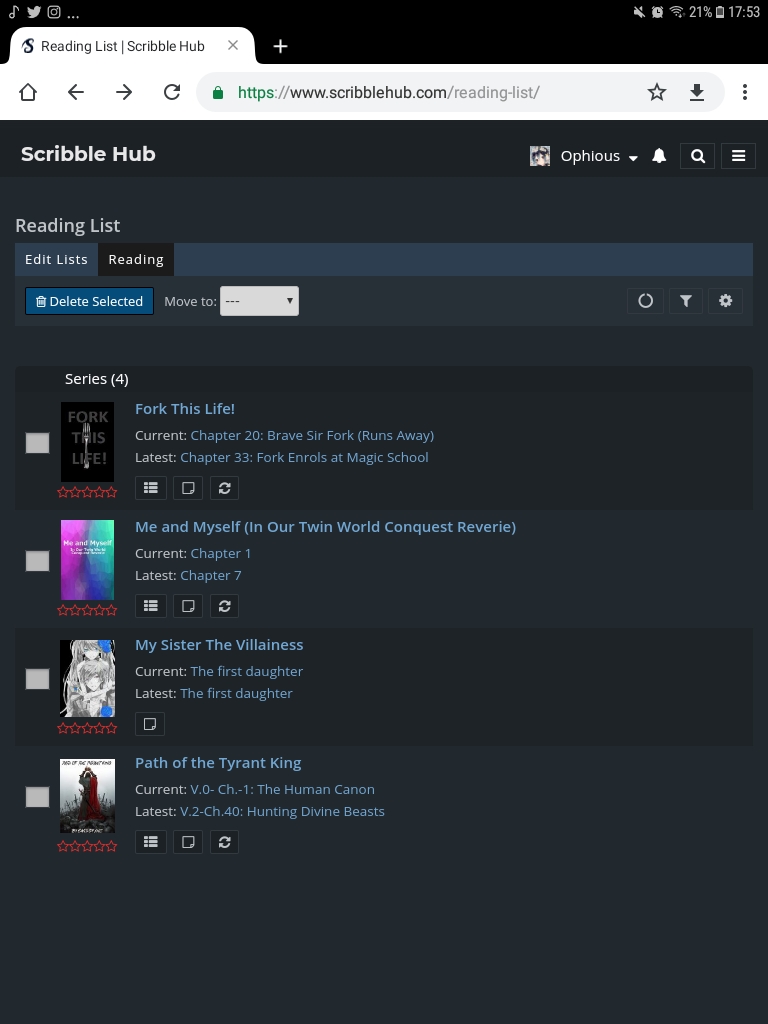The image size is (768, 1024).
Task: Click the browser download icon
Action: (697, 92)
